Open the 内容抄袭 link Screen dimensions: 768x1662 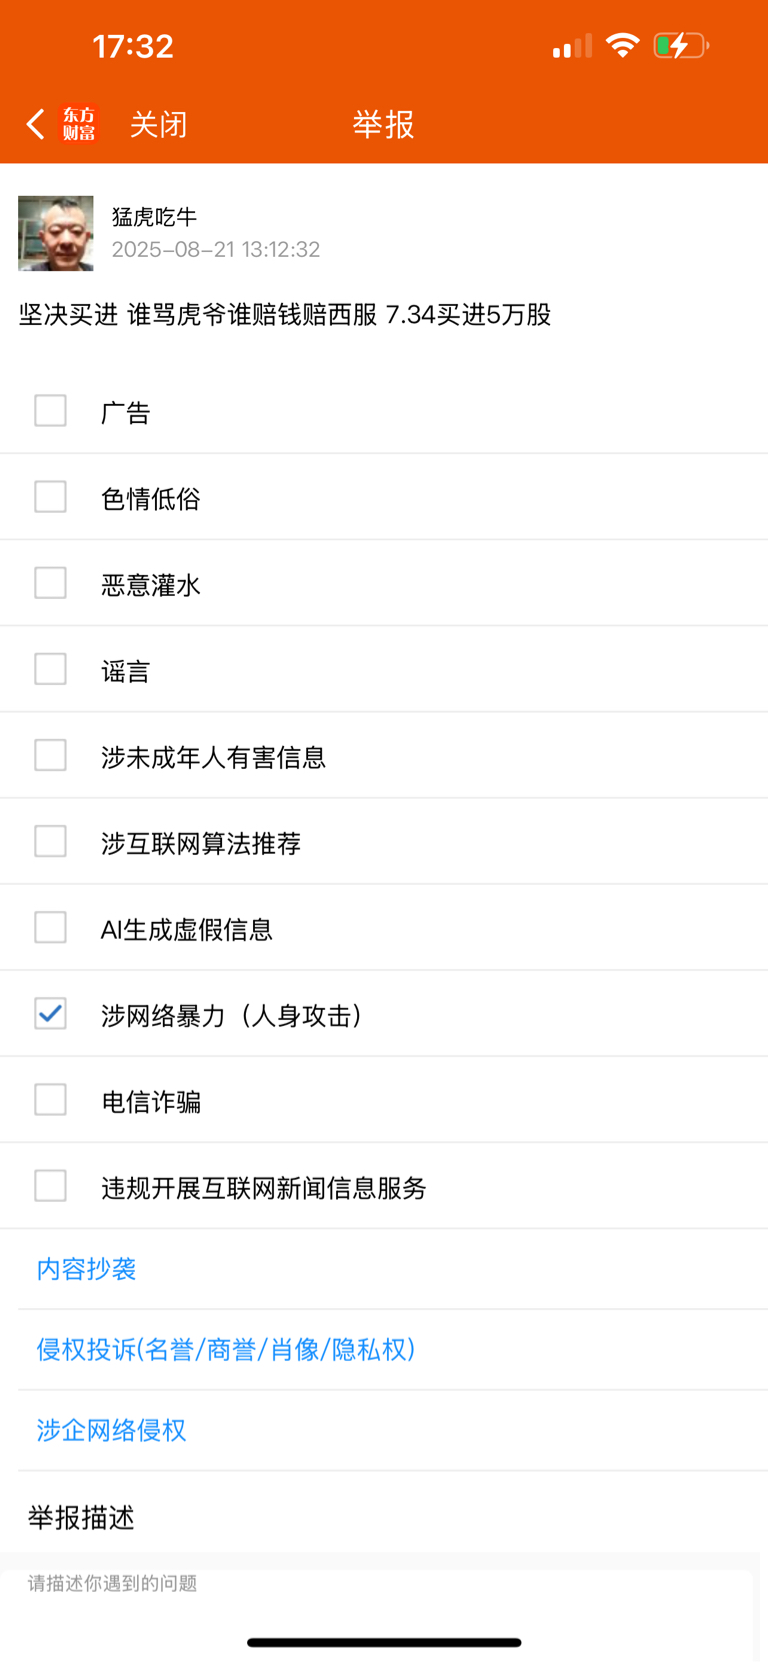[86, 1269]
